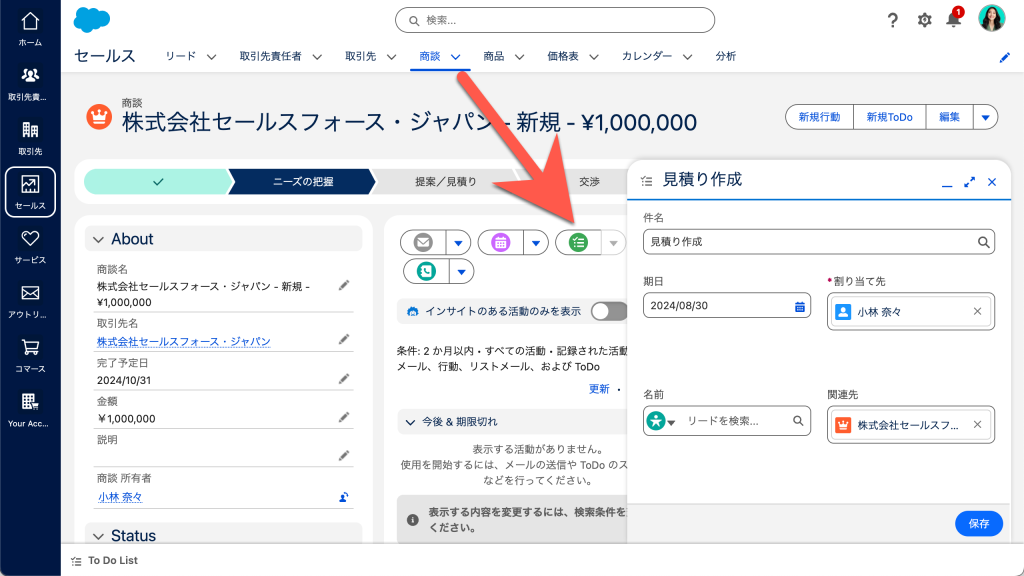Click the global search field
The width and height of the screenshot is (1024, 576).
click(554, 20)
